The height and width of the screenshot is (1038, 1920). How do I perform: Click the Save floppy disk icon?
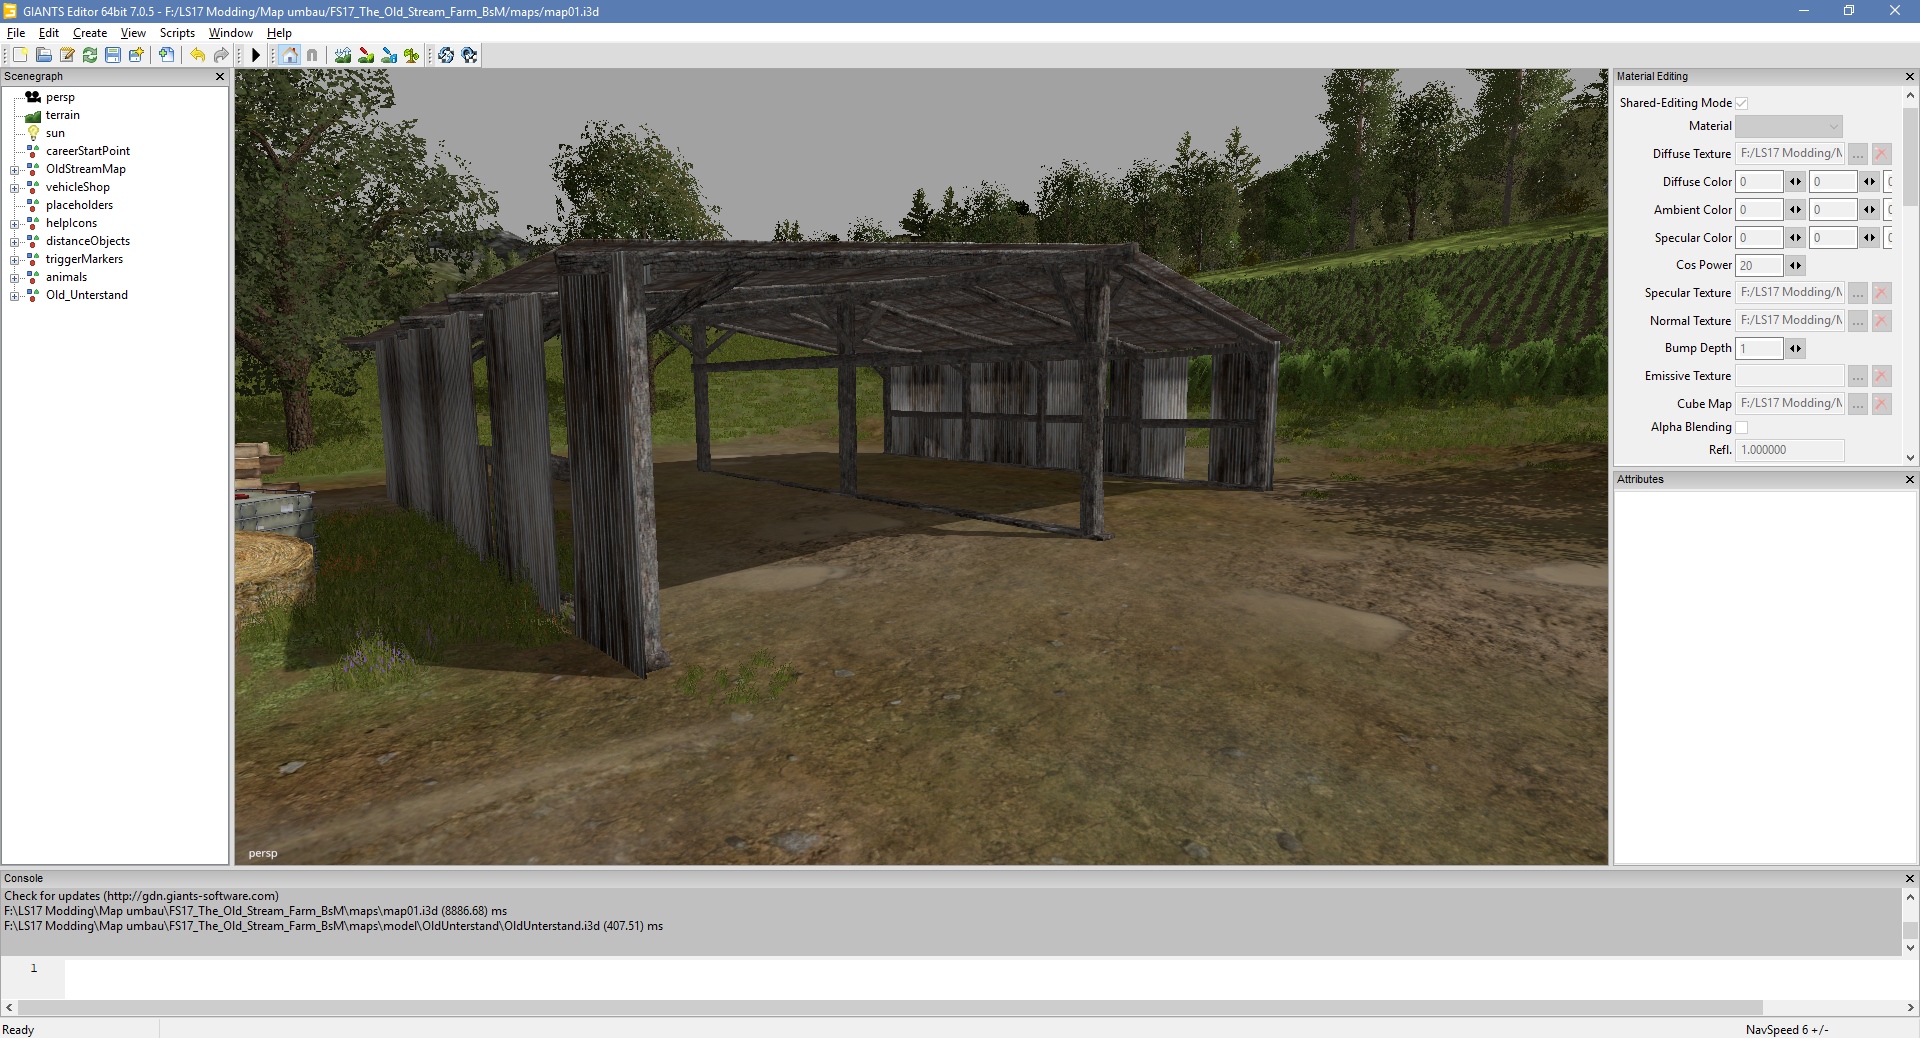pos(113,55)
